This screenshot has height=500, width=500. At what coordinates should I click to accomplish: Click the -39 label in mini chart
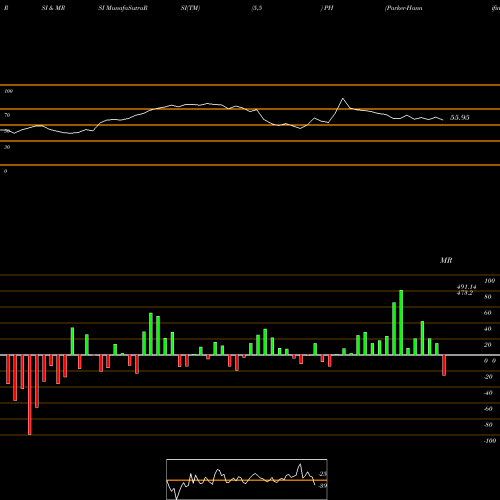point(322,486)
